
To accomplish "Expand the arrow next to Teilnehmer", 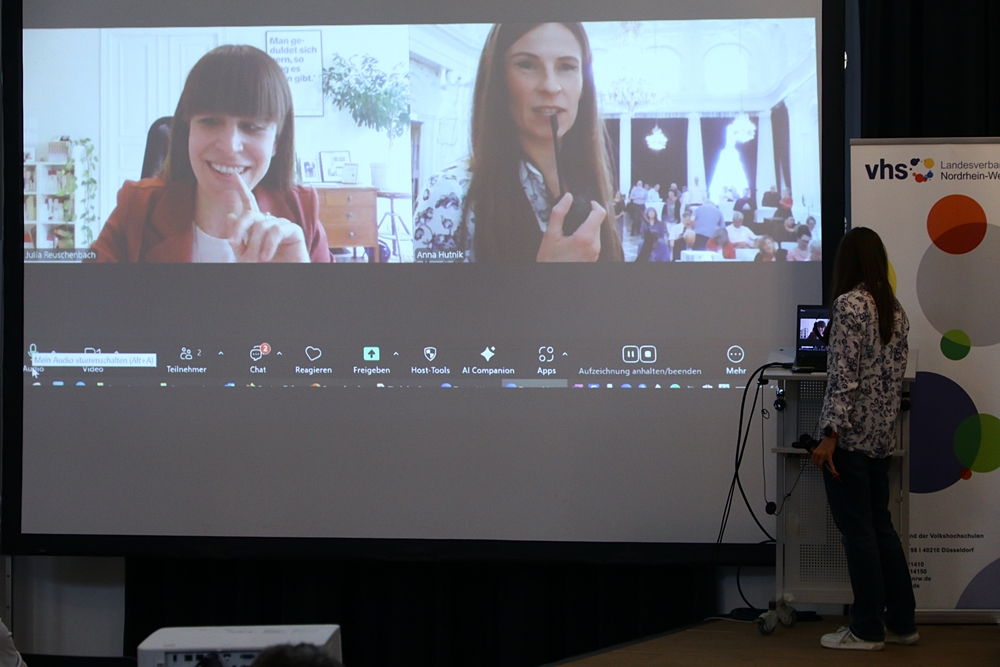I will [x=221, y=354].
